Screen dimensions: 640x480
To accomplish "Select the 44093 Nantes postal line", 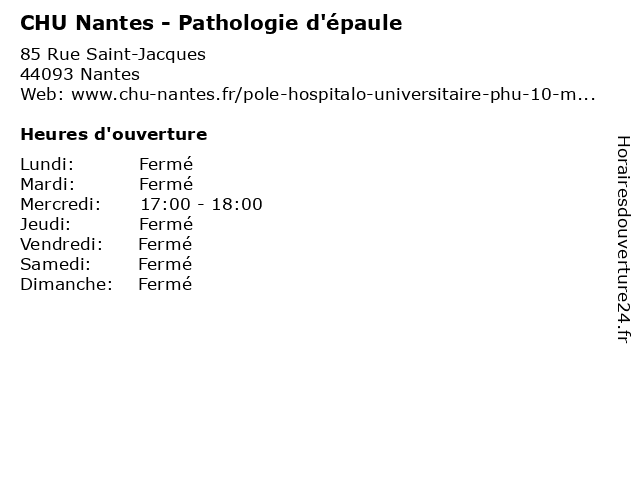I will pyautogui.click(x=80, y=74).
